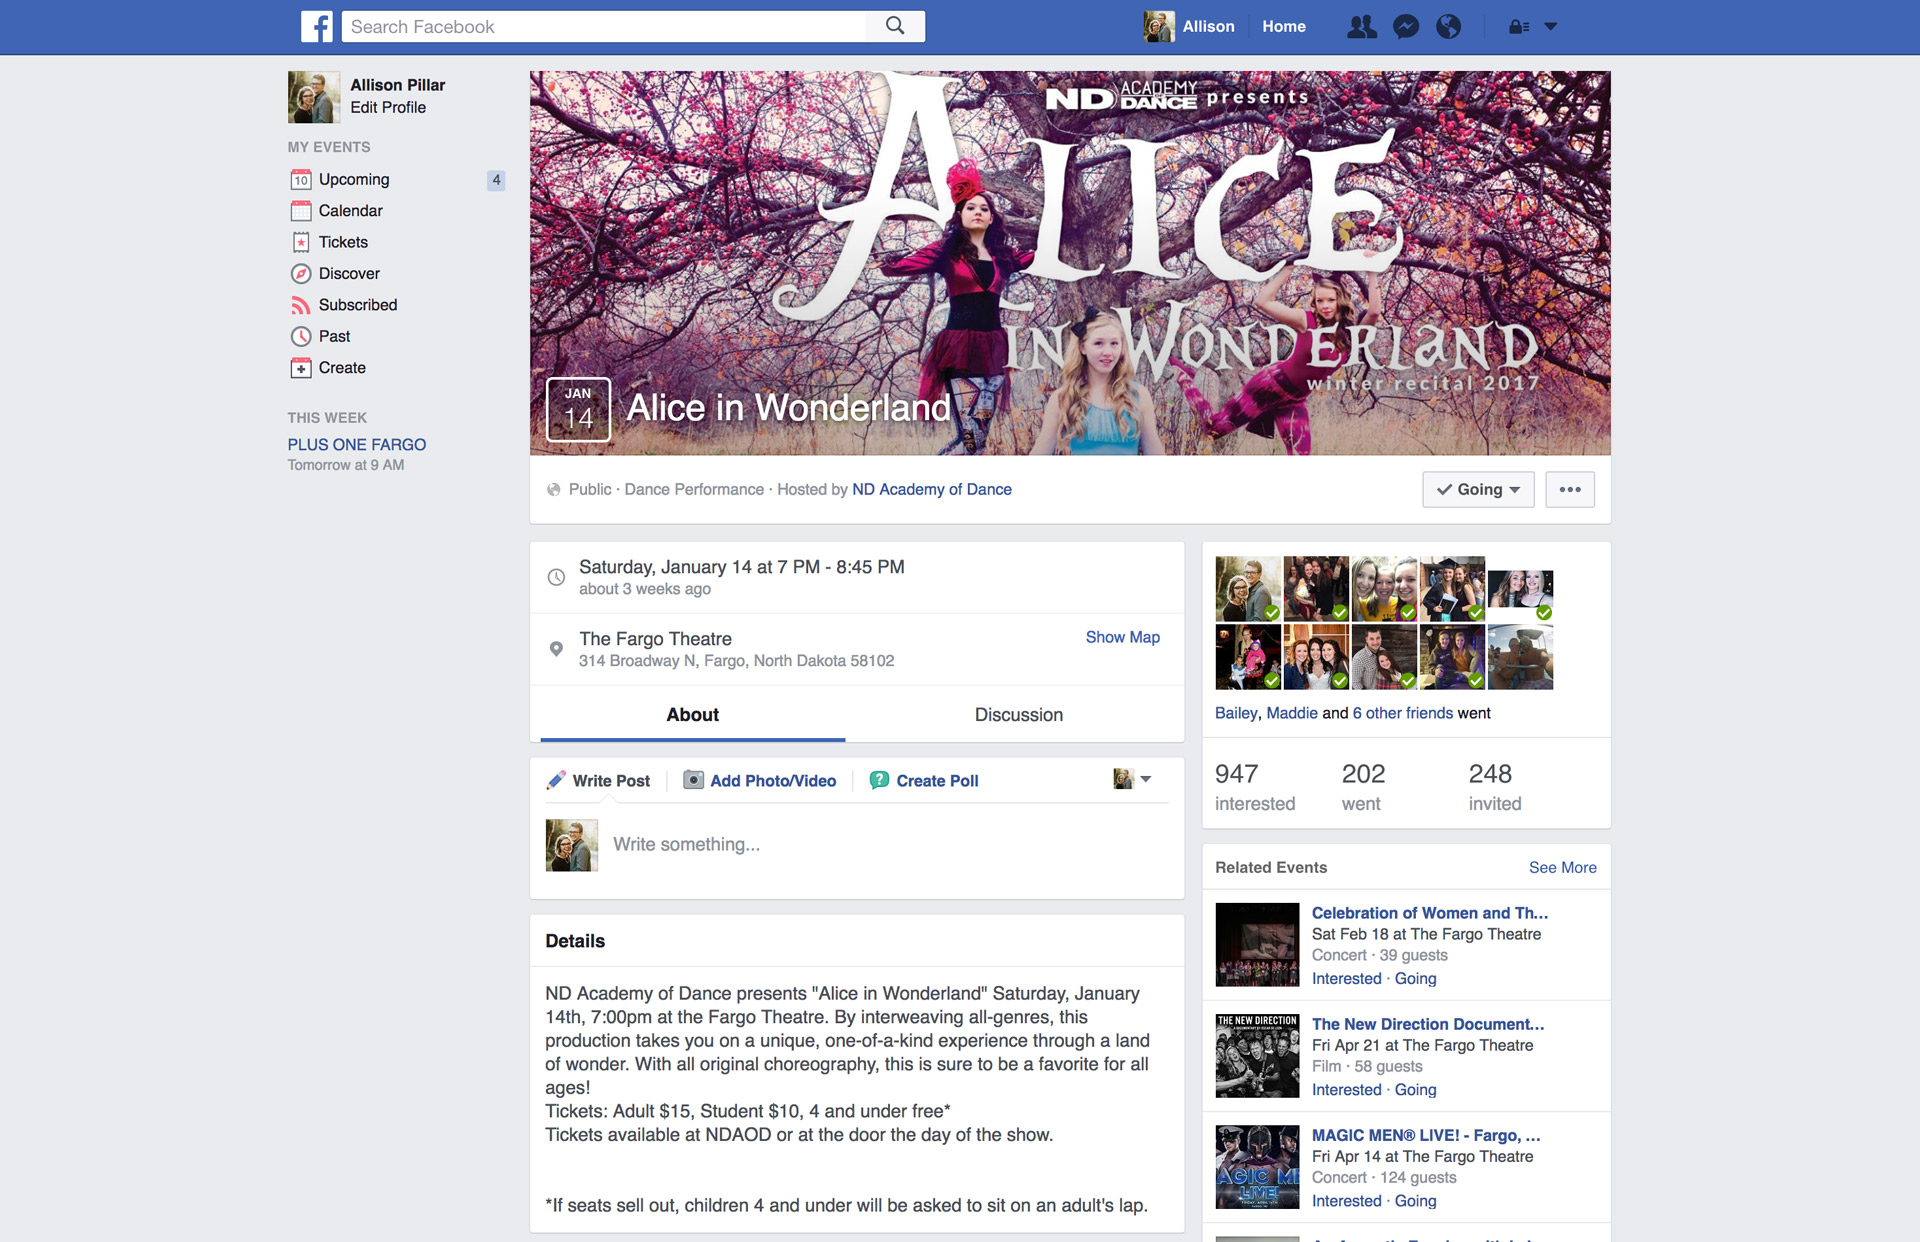Click See More related events link
The image size is (1920, 1242).
pos(1562,867)
